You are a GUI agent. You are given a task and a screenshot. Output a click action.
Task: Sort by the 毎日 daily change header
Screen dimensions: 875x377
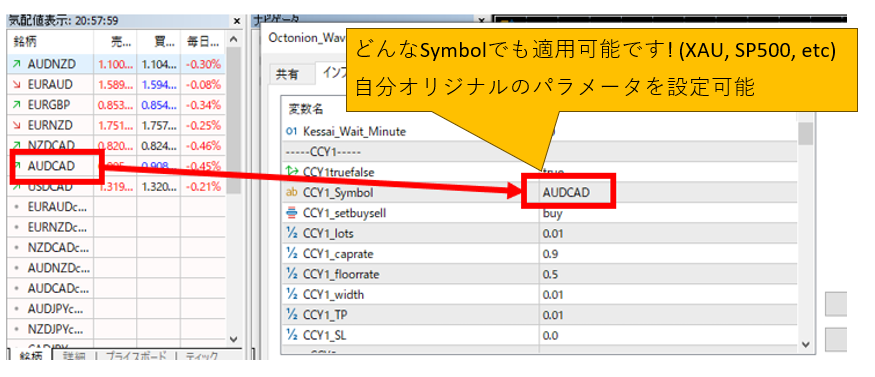click(x=203, y=42)
